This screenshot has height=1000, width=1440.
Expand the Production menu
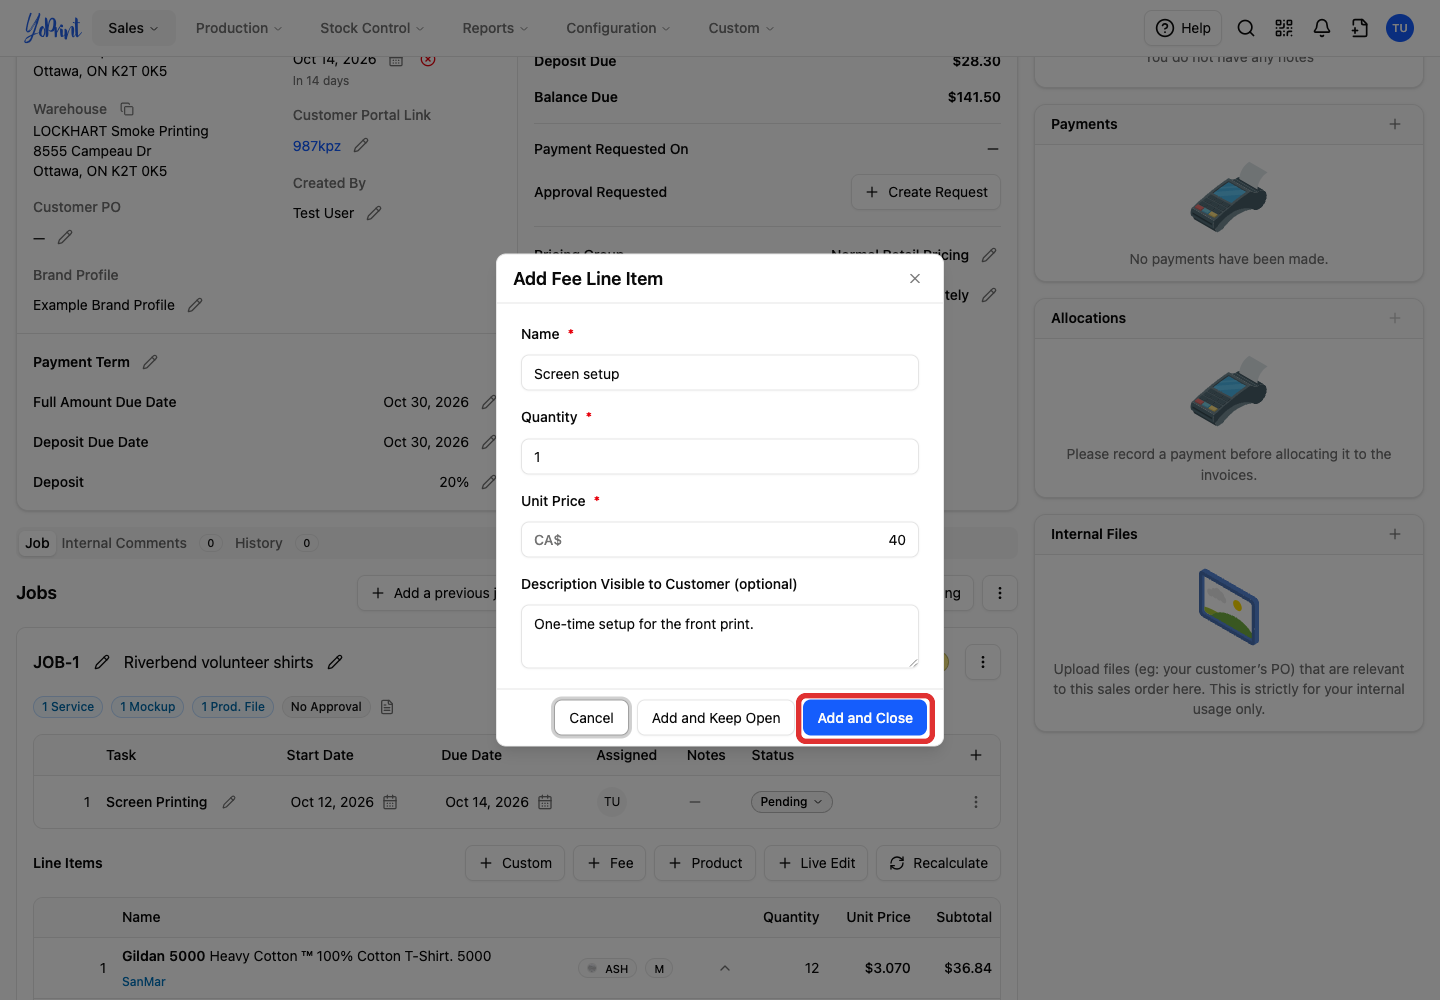pos(239,28)
